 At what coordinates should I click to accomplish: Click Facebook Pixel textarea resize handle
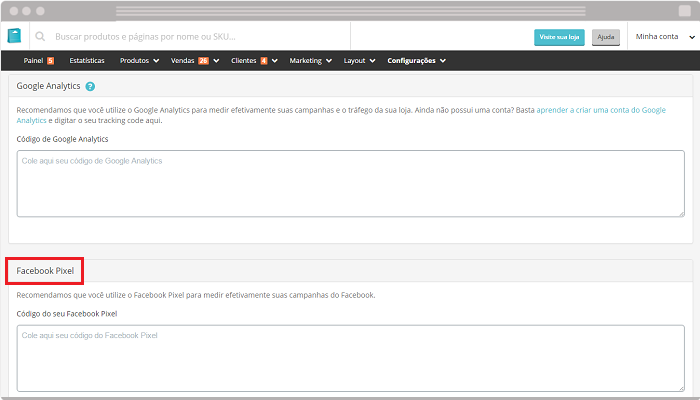tap(682, 389)
